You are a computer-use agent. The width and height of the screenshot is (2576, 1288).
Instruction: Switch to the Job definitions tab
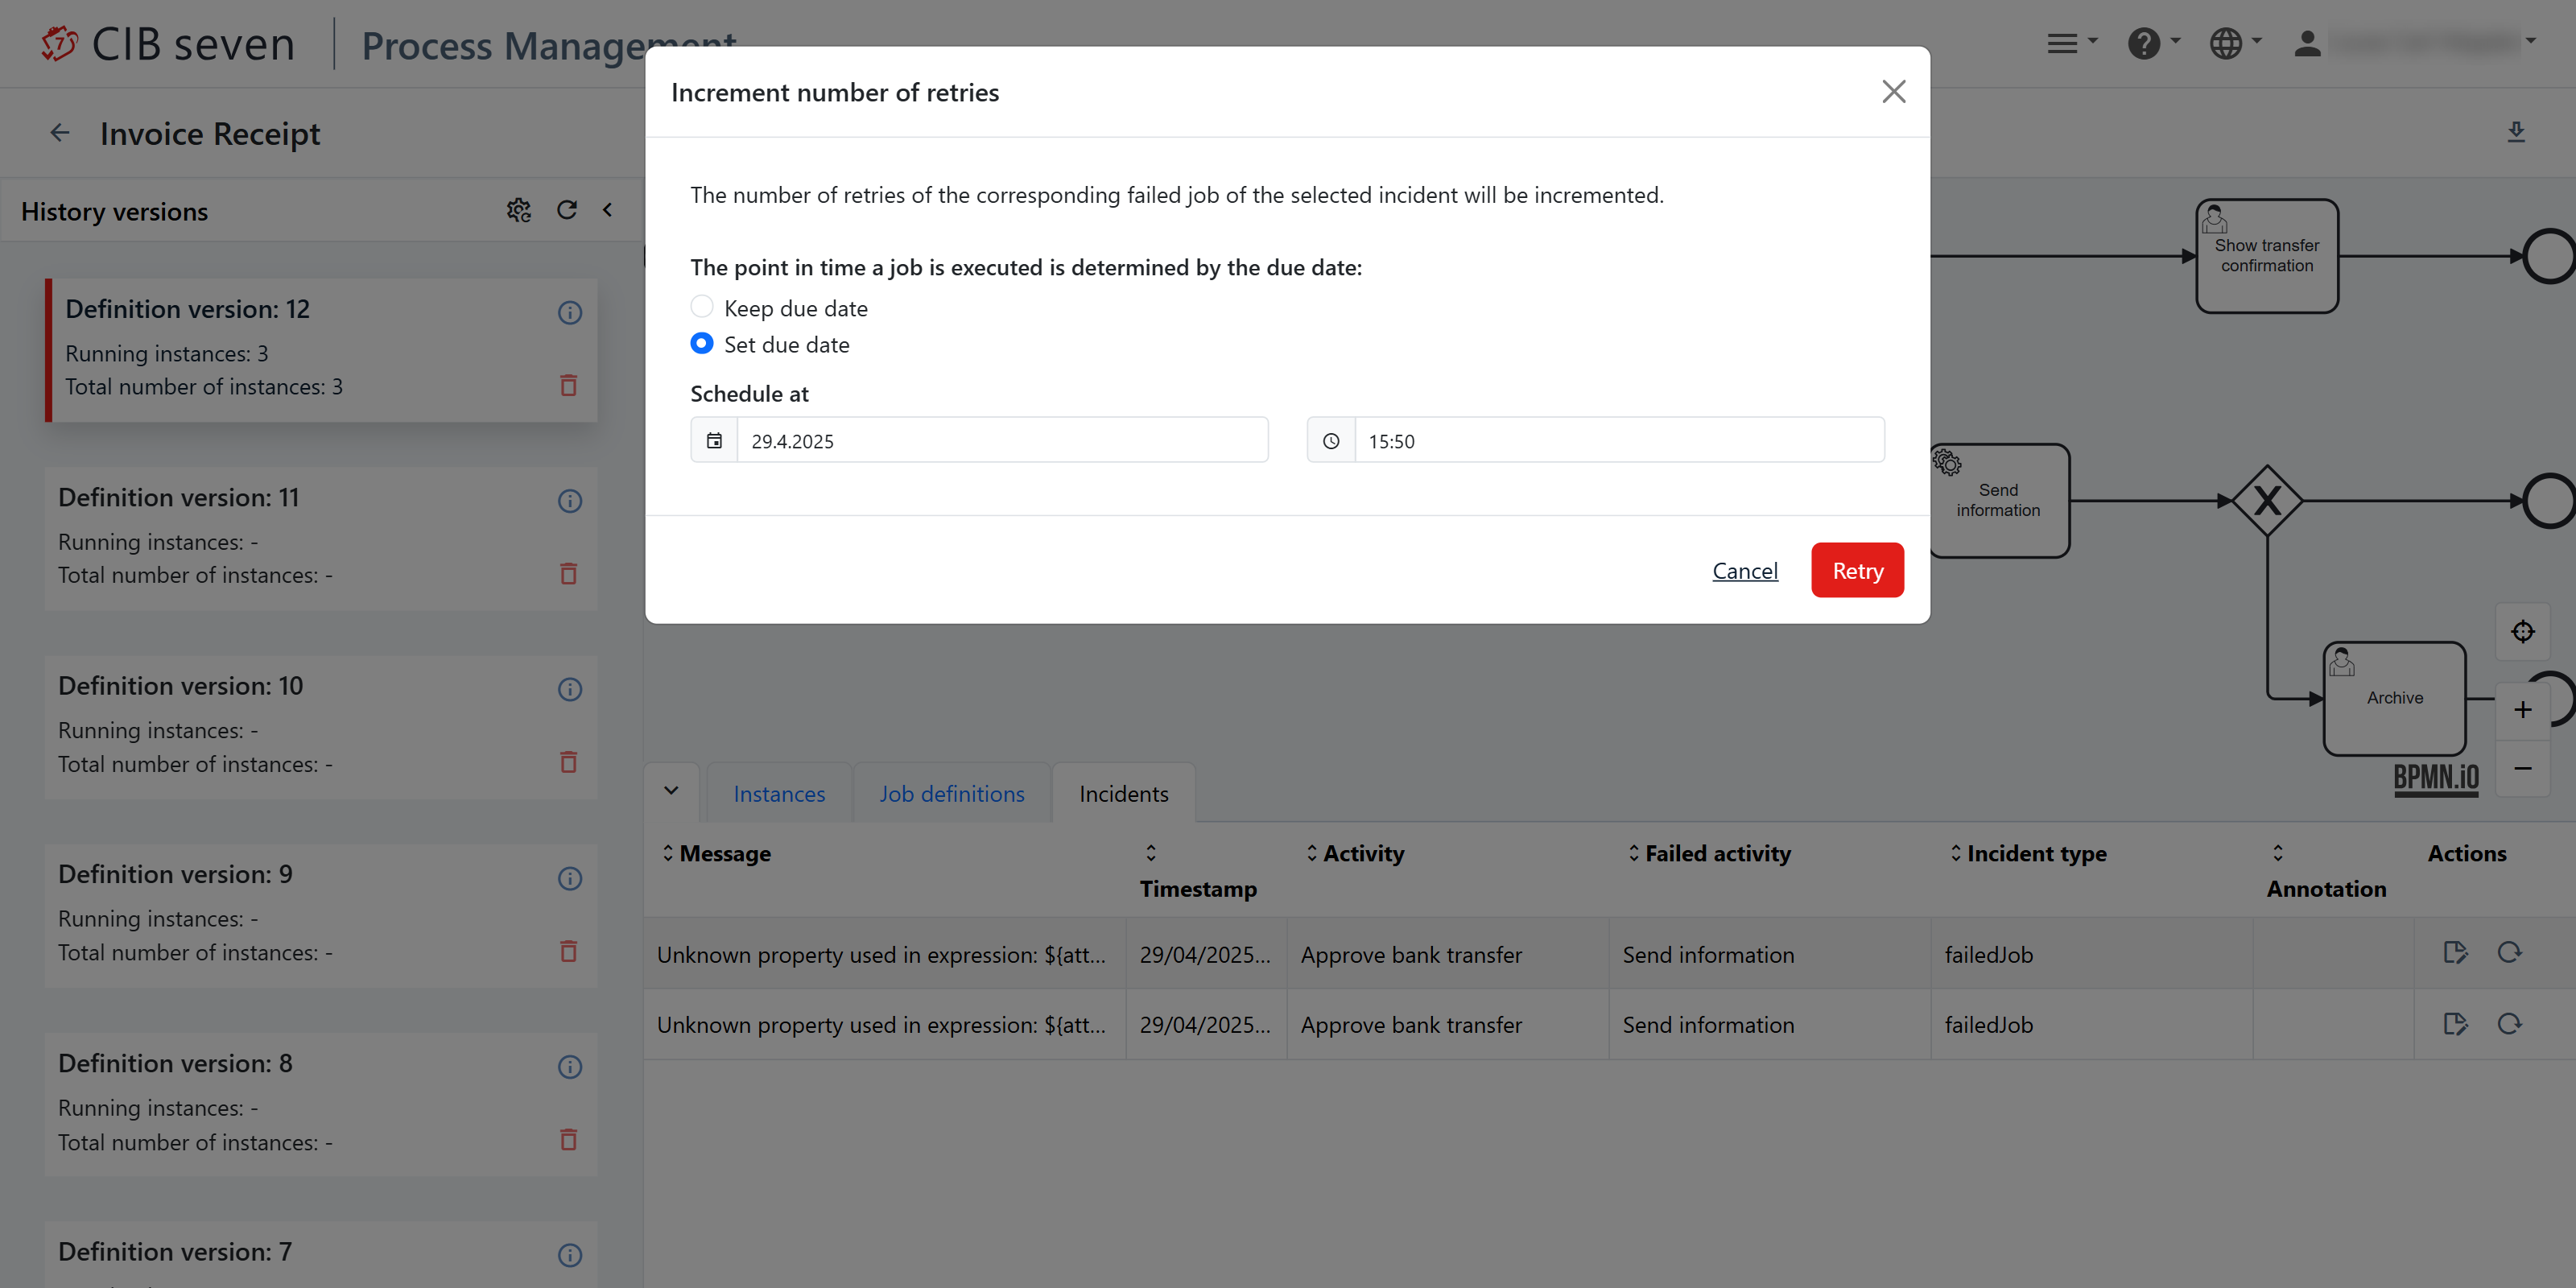(951, 794)
